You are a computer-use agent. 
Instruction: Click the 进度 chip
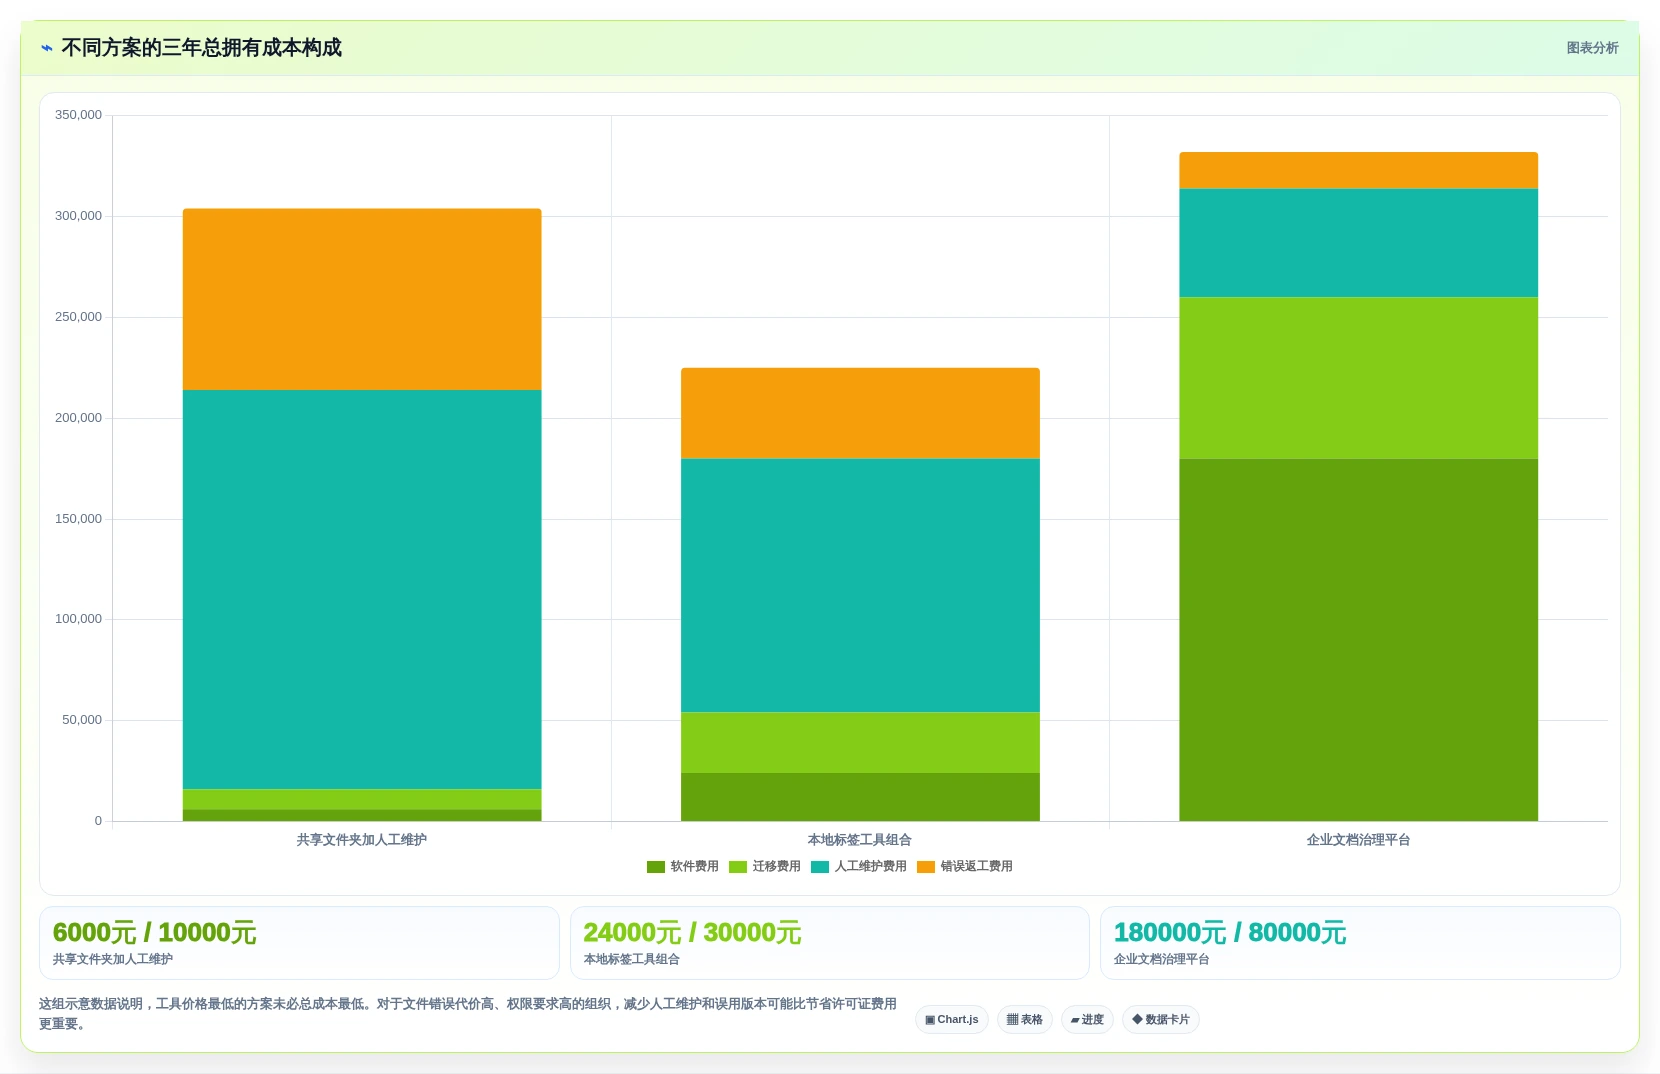coord(1087,1020)
